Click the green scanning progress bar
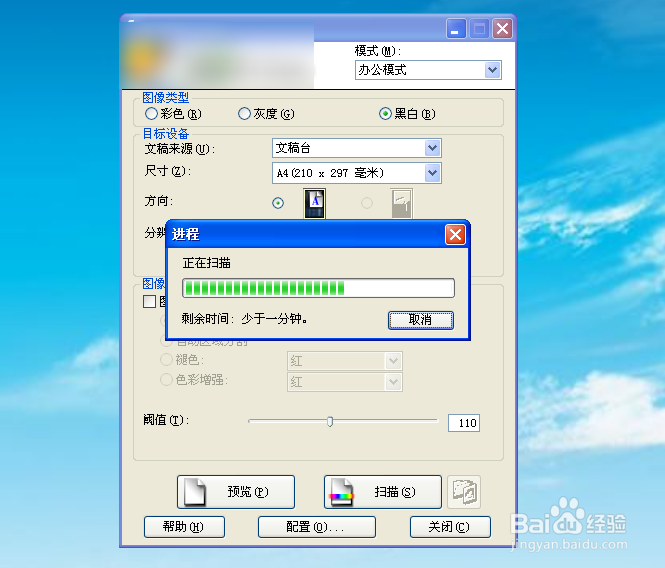This screenshot has height=568, width=665. (318, 288)
